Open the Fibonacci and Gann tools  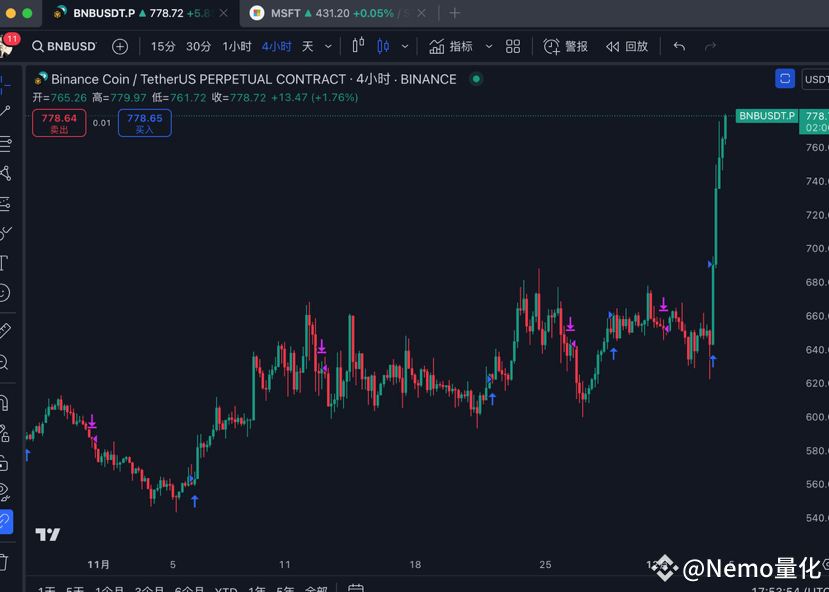click(5, 143)
